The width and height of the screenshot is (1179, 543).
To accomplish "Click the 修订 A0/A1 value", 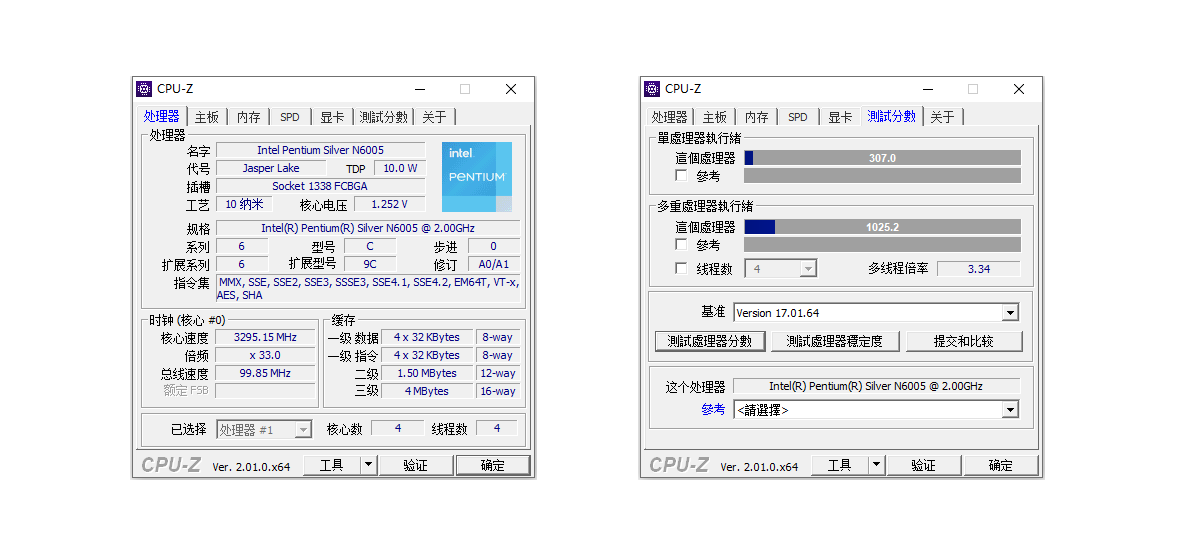I will coord(493,264).
